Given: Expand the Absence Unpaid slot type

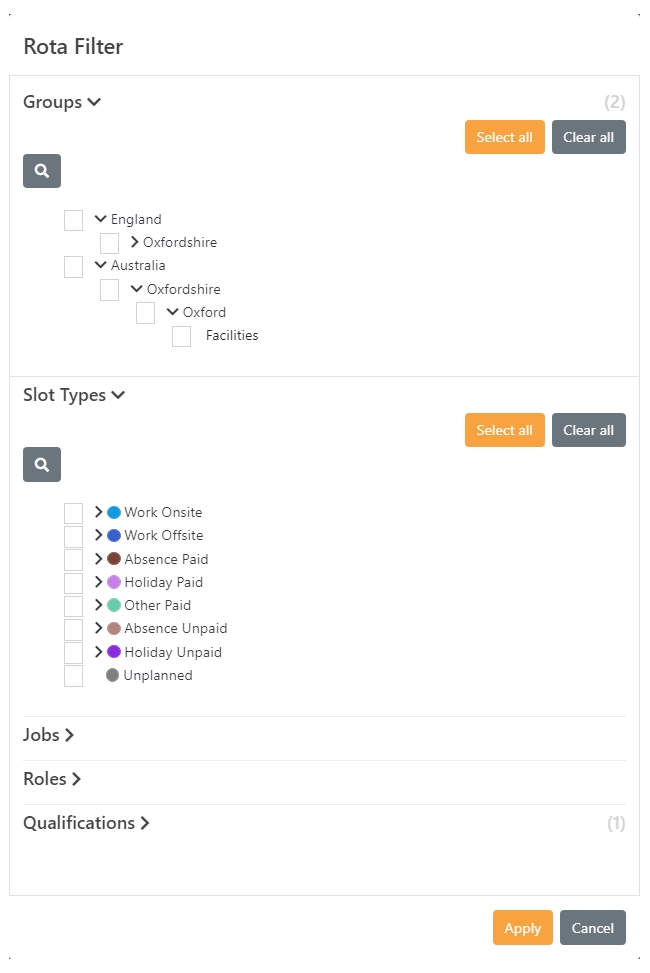Looking at the screenshot, I should 98,628.
